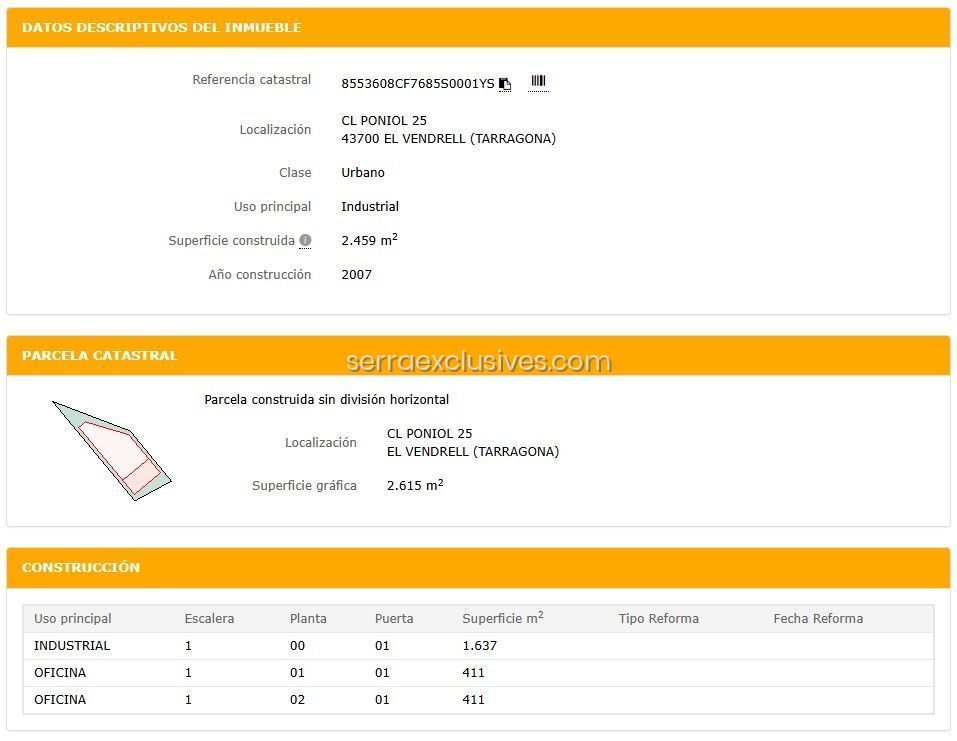
Task: Click OFICINA in the planta 01 row
Action: tap(60, 673)
